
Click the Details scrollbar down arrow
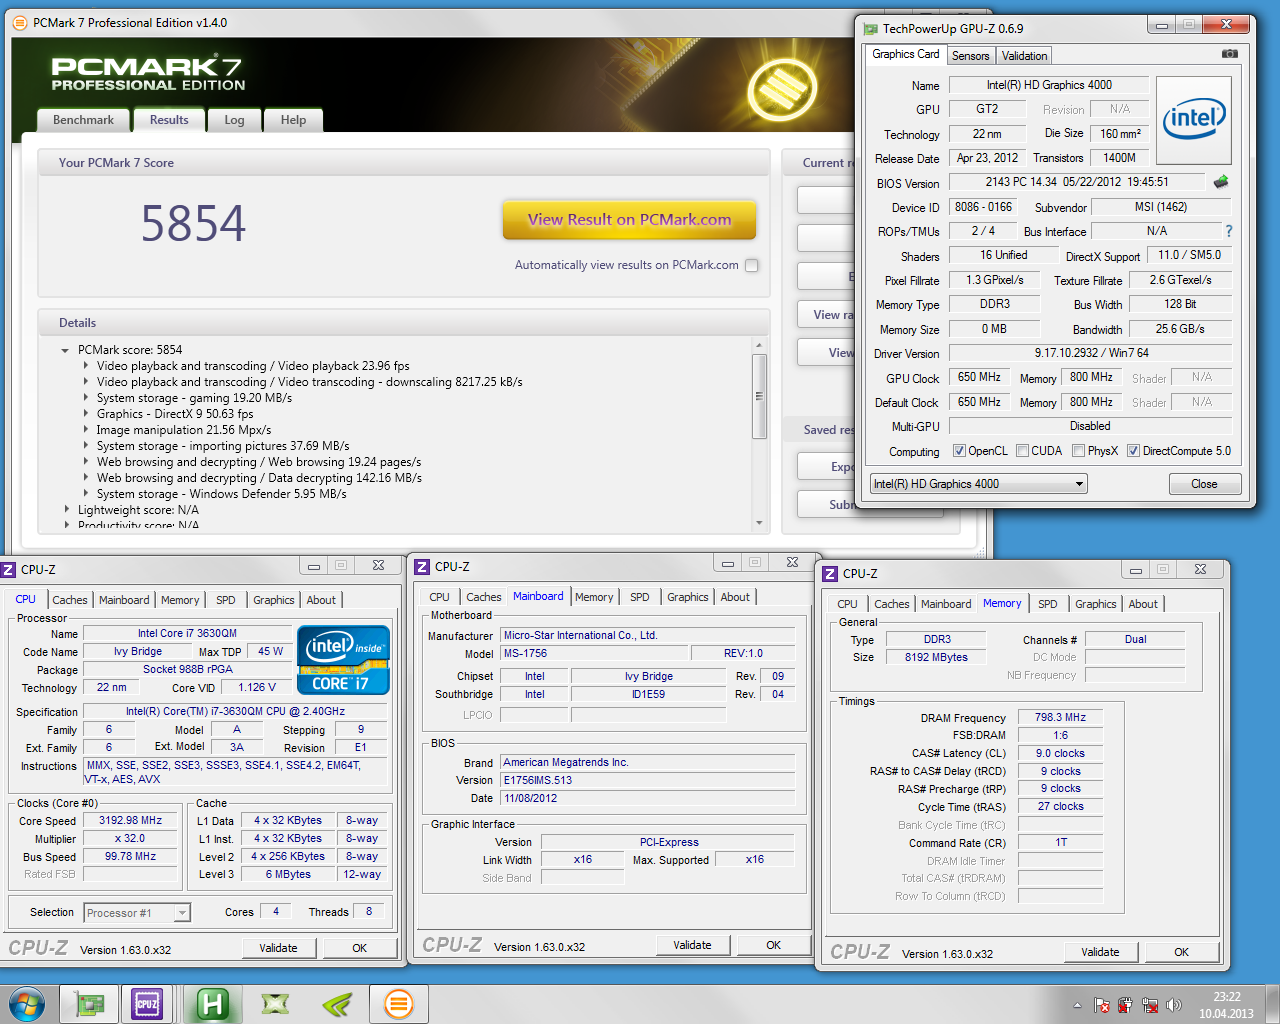[x=759, y=523]
